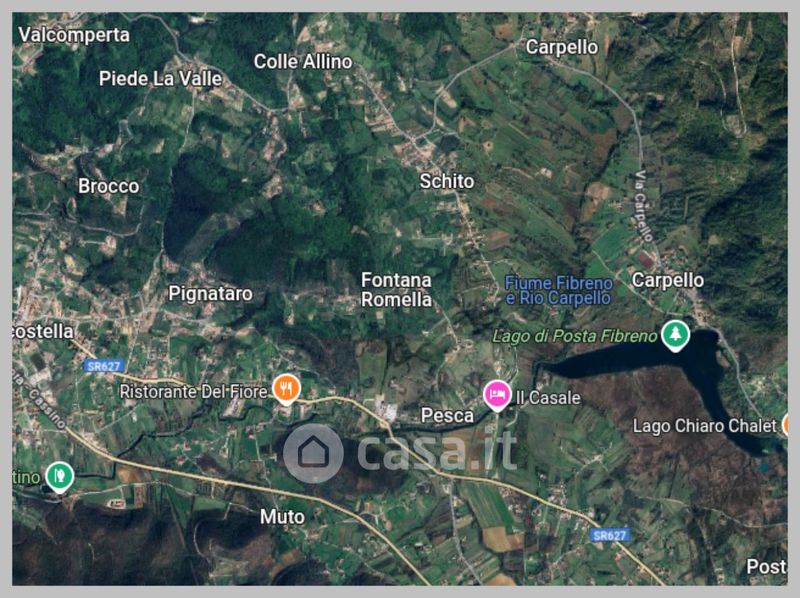Click the Via Carpello street label
Image resolution: width=800 pixels, height=598 pixels.
click(644, 206)
